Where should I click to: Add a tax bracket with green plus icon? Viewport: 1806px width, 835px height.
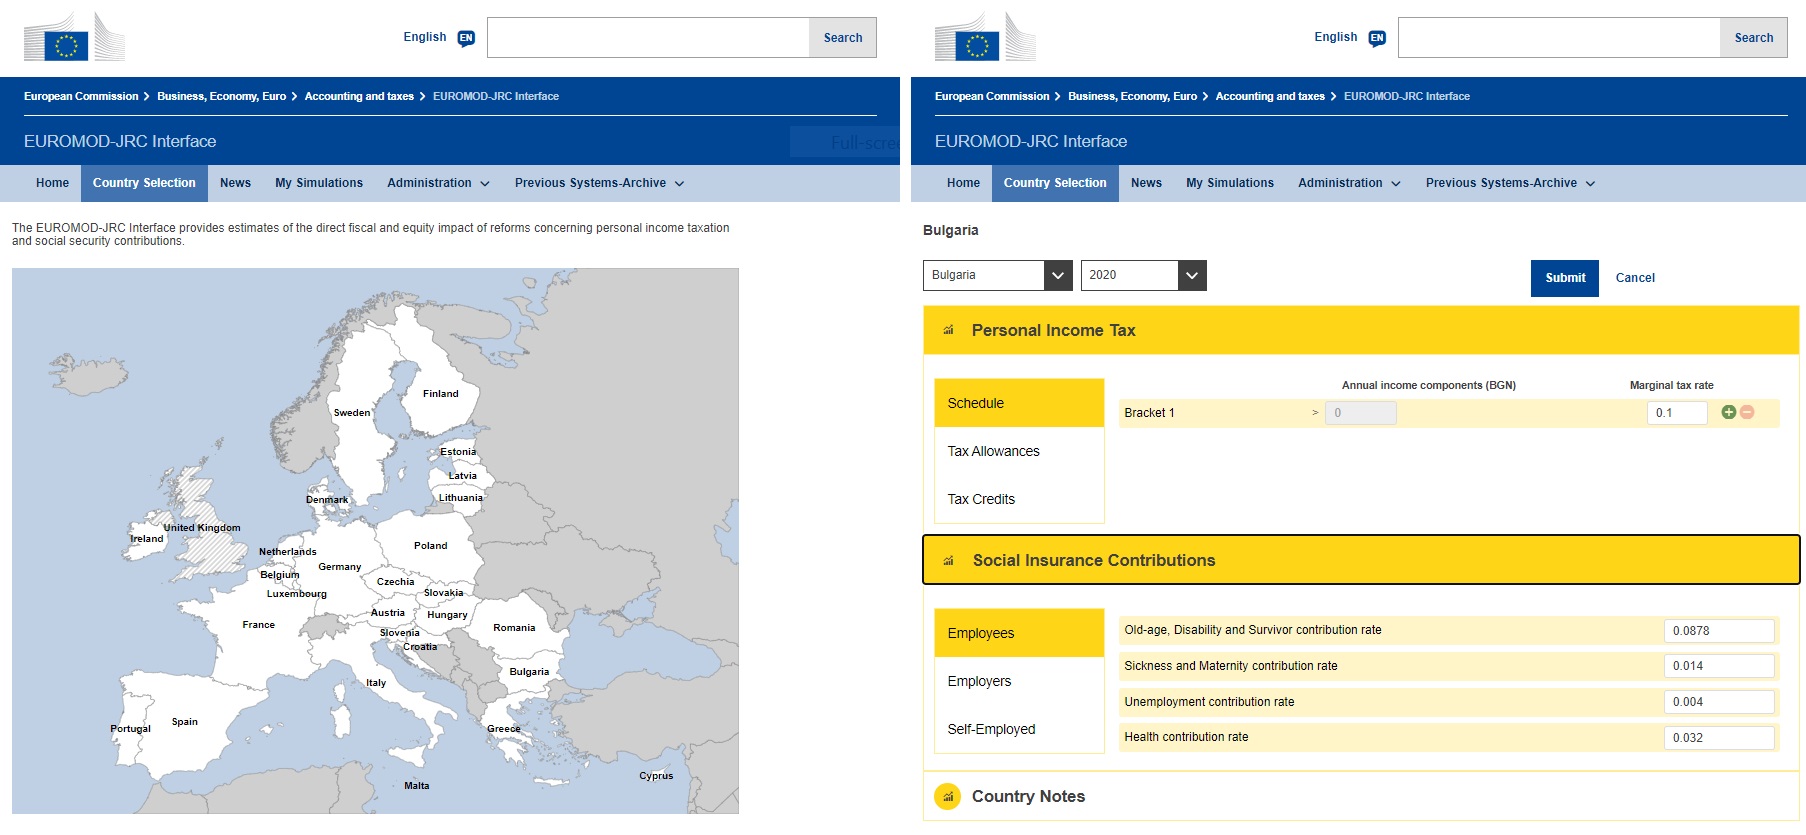tap(1728, 412)
